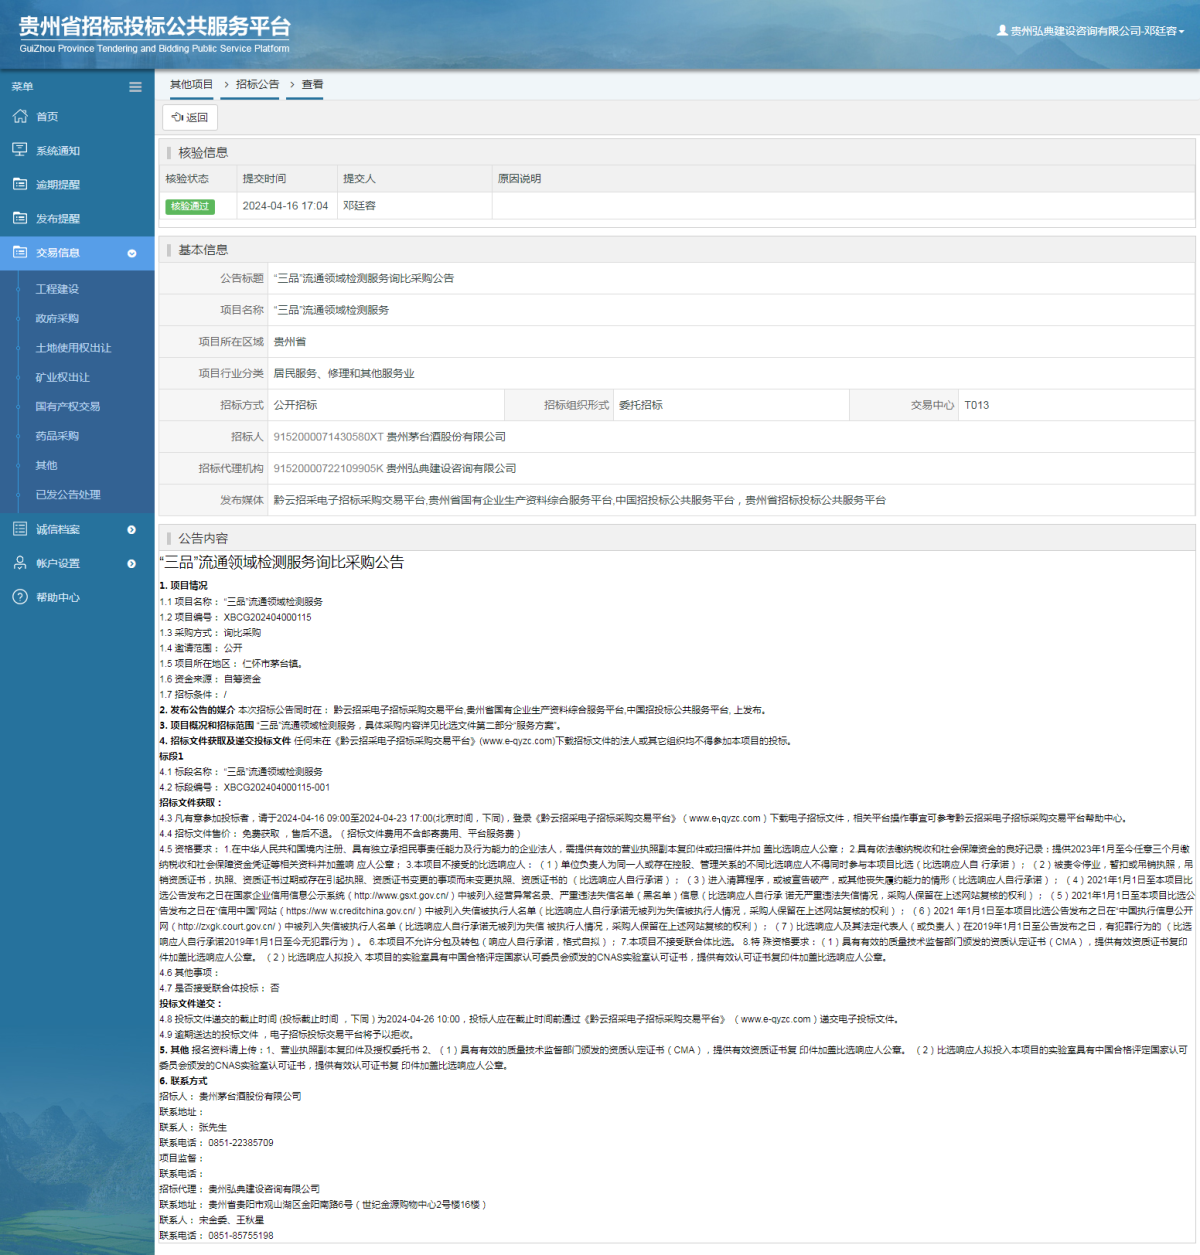1200x1255 pixels.
Task: Click the hamburger menu collapse icon
Action: click(x=135, y=87)
